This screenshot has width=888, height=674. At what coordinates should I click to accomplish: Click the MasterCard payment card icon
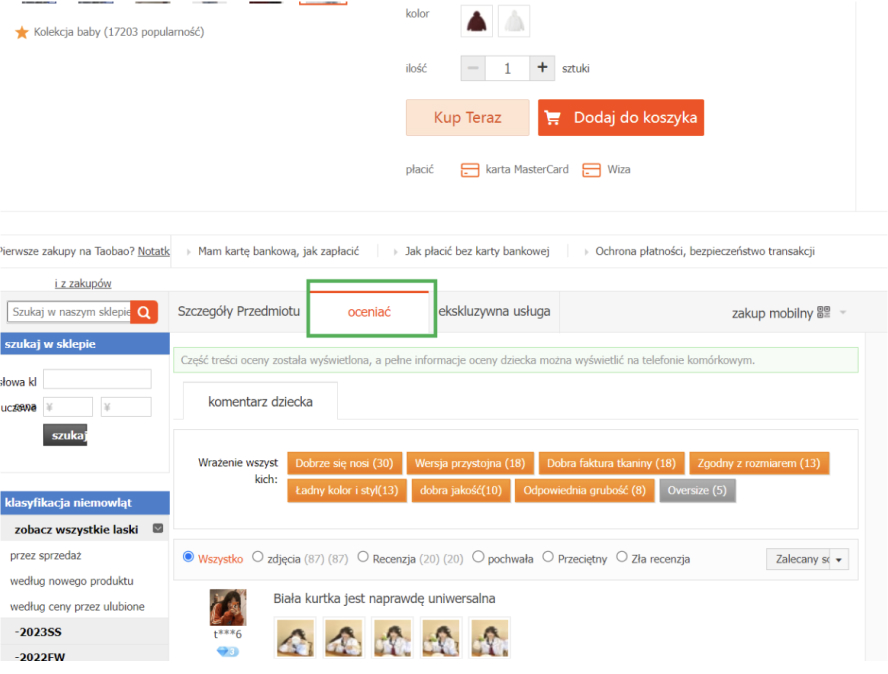tap(470, 170)
